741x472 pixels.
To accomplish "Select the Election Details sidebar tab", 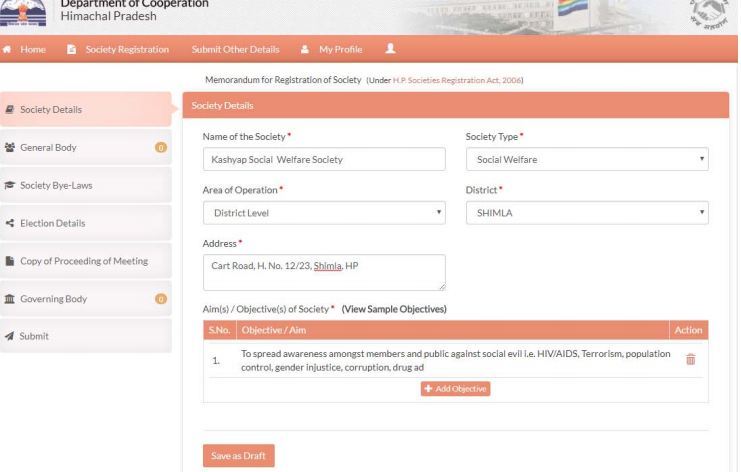I will (86, 223).
